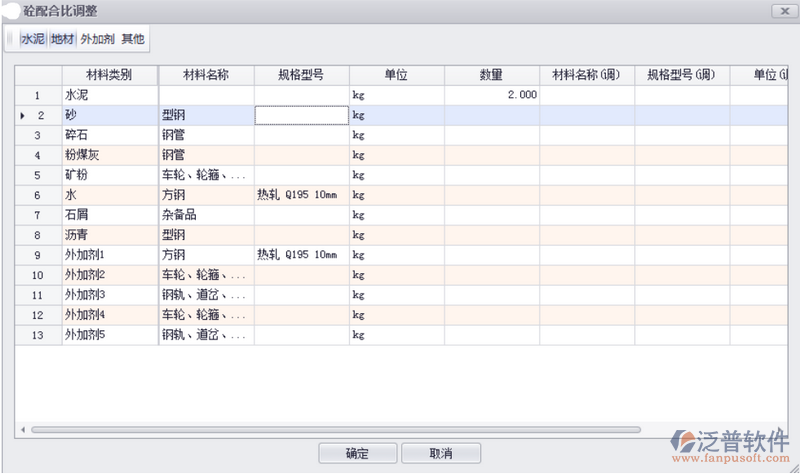Select the 杂备品 material name cell
The height and width of the screenshot is (474, 800).
(x=206, y=215)
